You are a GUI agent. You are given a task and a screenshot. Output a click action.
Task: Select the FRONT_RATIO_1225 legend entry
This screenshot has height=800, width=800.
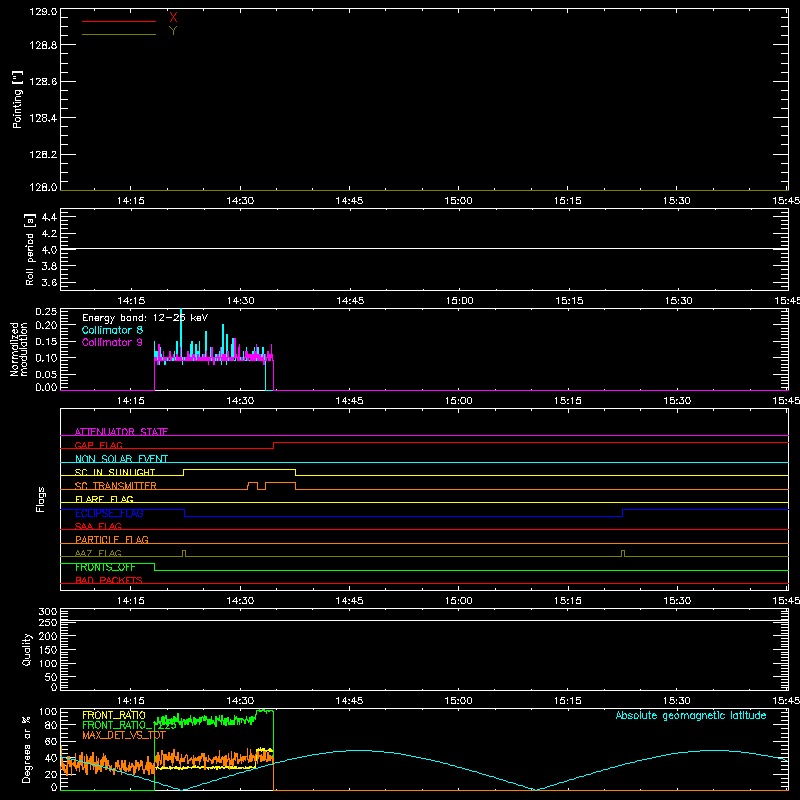coord(130,725)
